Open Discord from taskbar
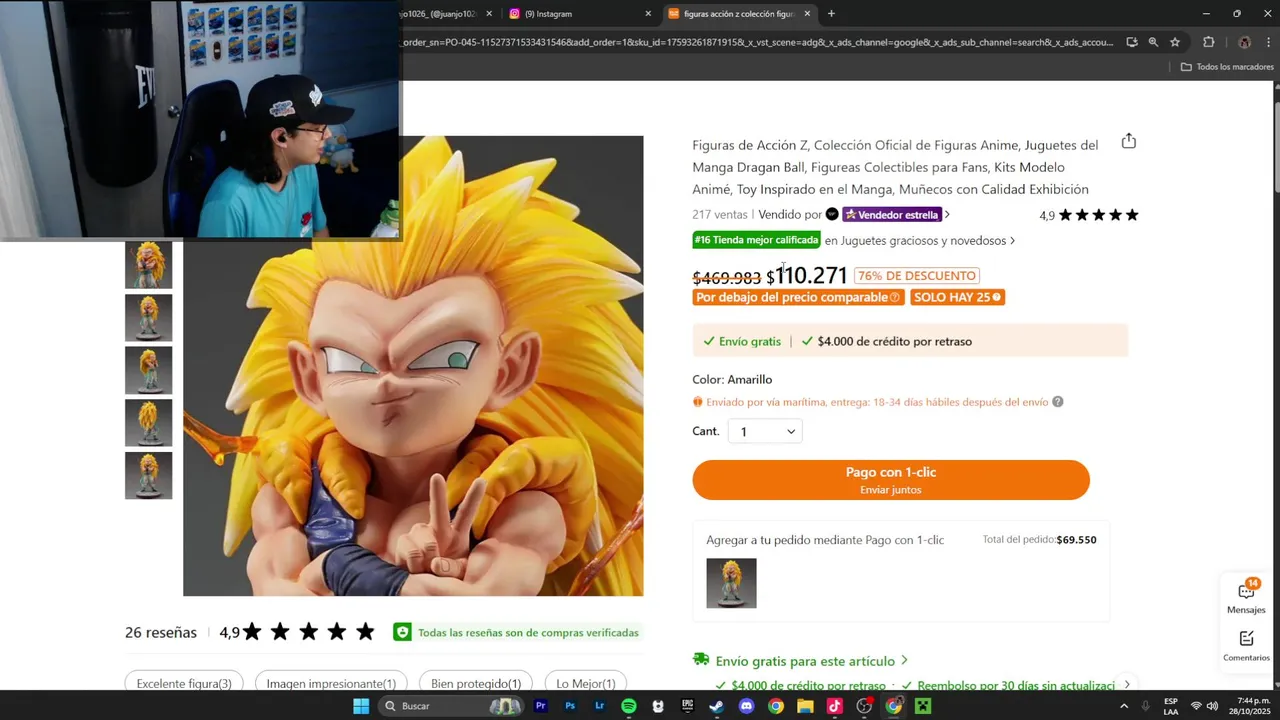 [x=746, y=706]
